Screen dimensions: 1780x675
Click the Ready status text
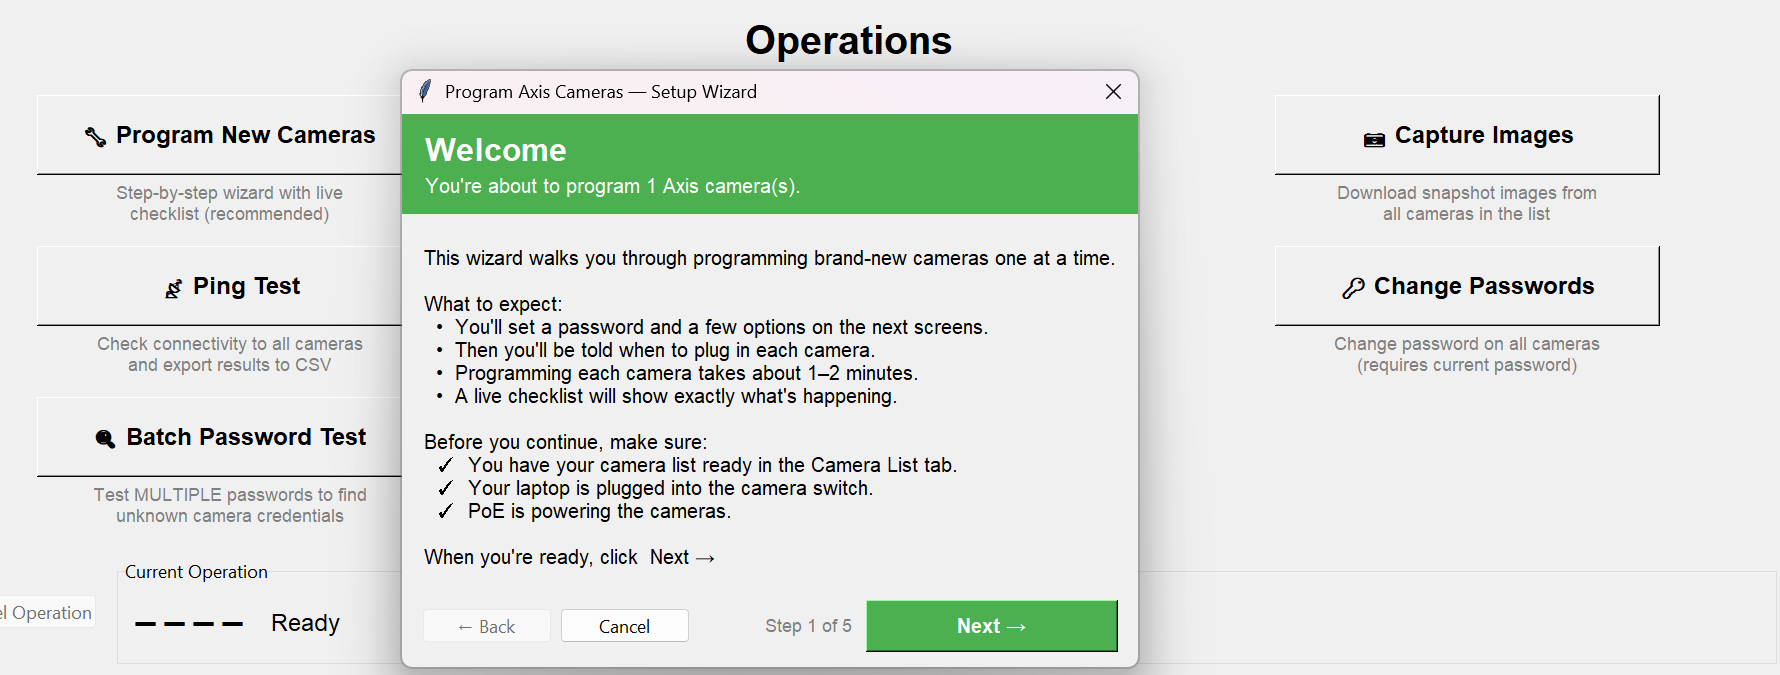pyautogui.click(x=305, y=623)
